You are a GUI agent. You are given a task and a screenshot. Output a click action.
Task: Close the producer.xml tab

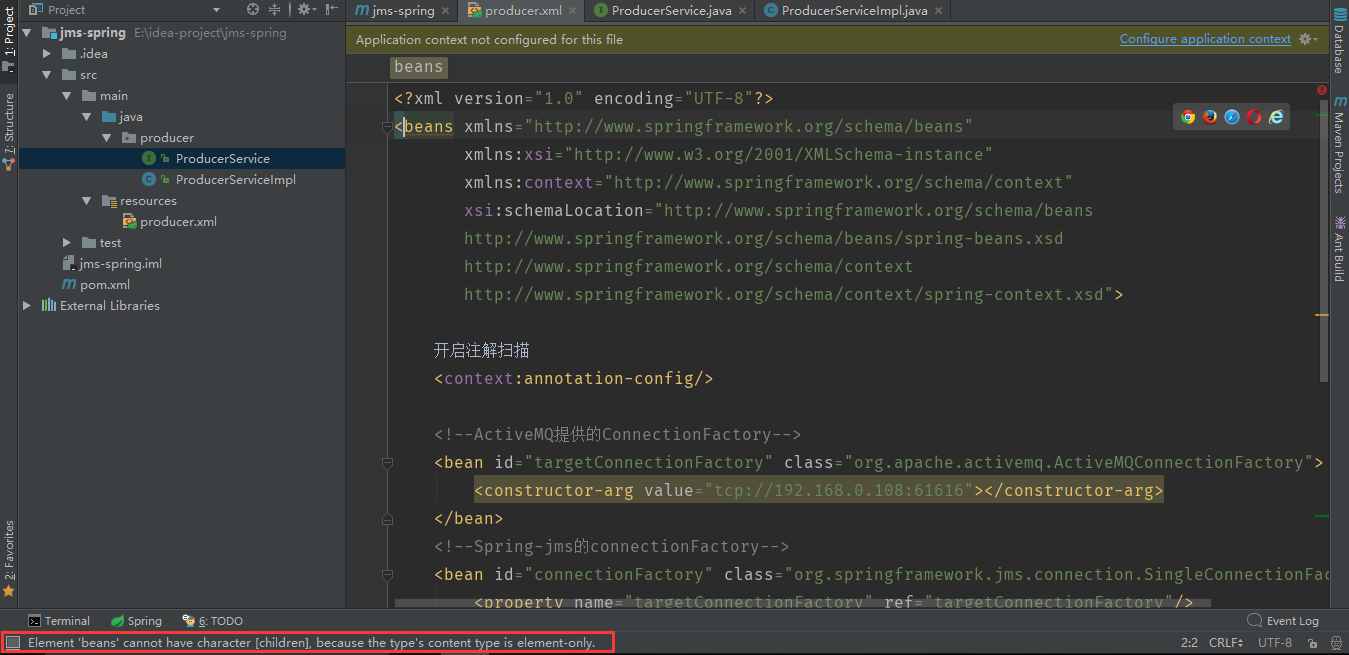point(571,11)
